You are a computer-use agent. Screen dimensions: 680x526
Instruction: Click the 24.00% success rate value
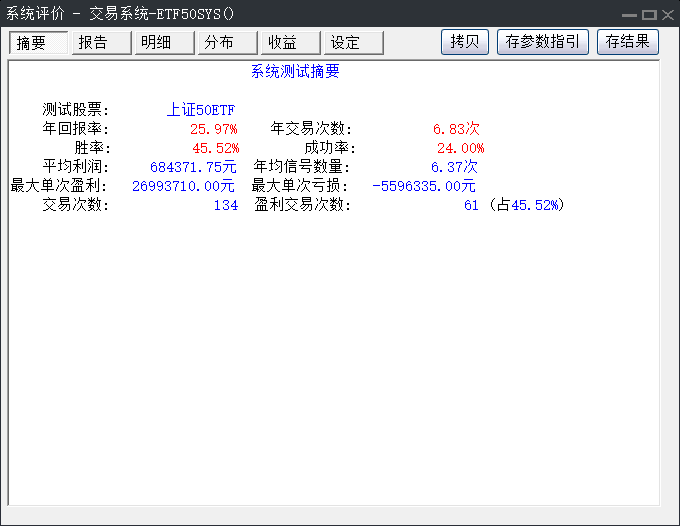pos(460,148)
